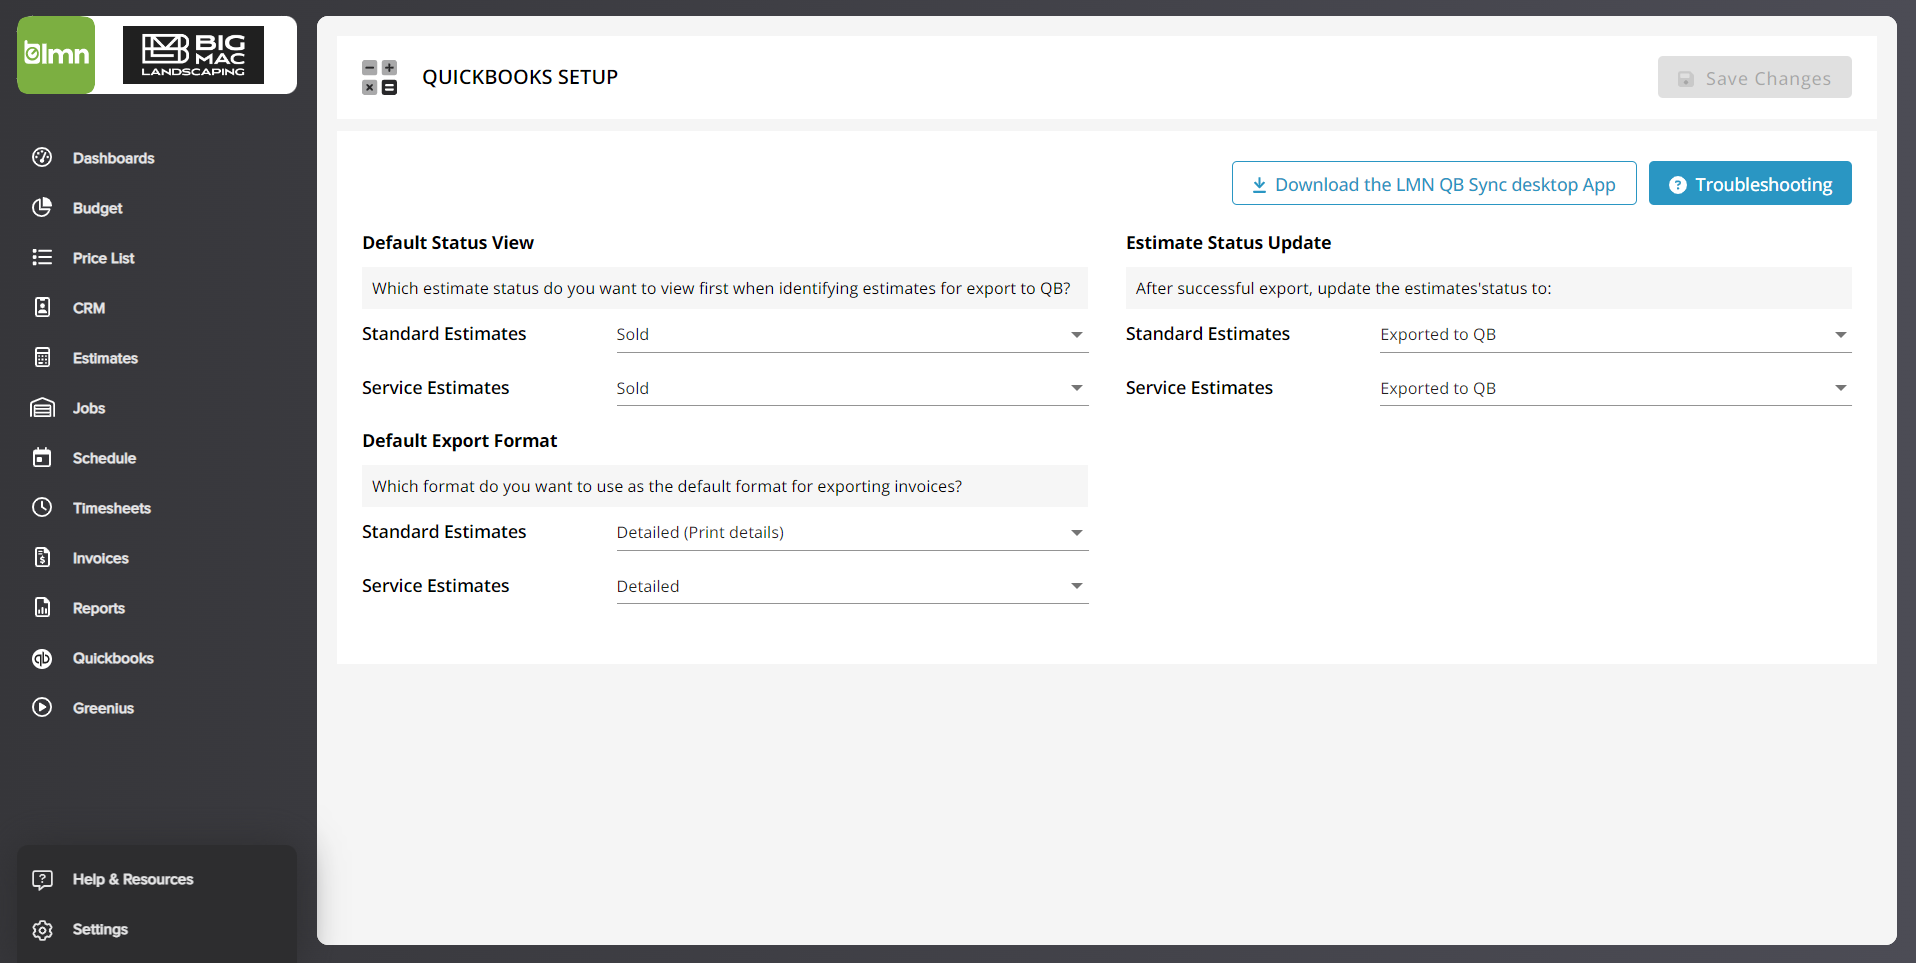The image size is (1916, 963).
Task: Click Default Export Format heading
Action: coord(460,440)
